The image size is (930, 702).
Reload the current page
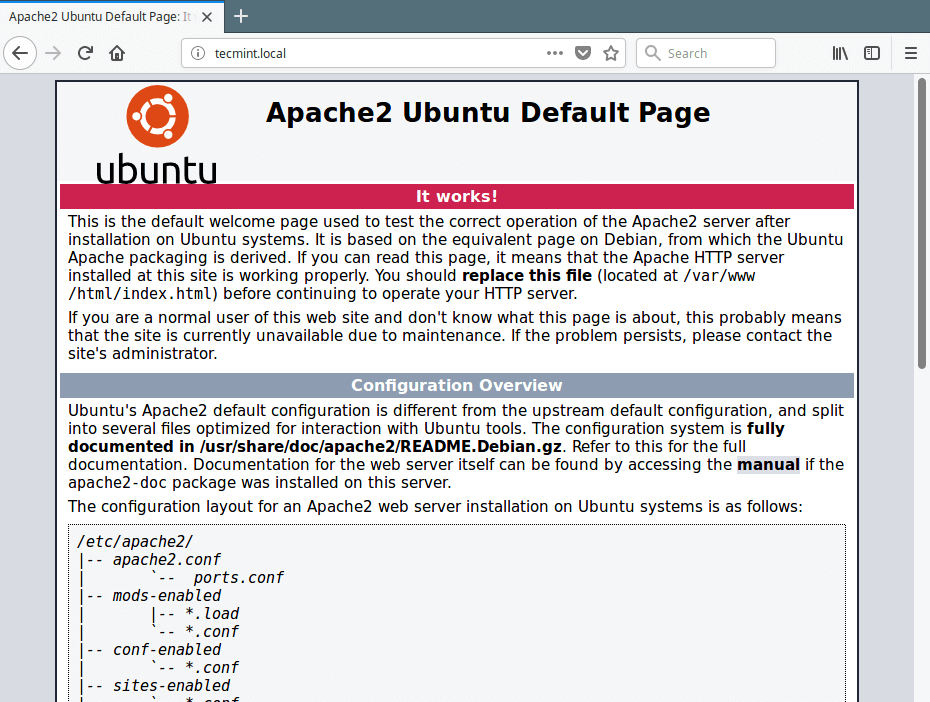click(x=86, y=53)
